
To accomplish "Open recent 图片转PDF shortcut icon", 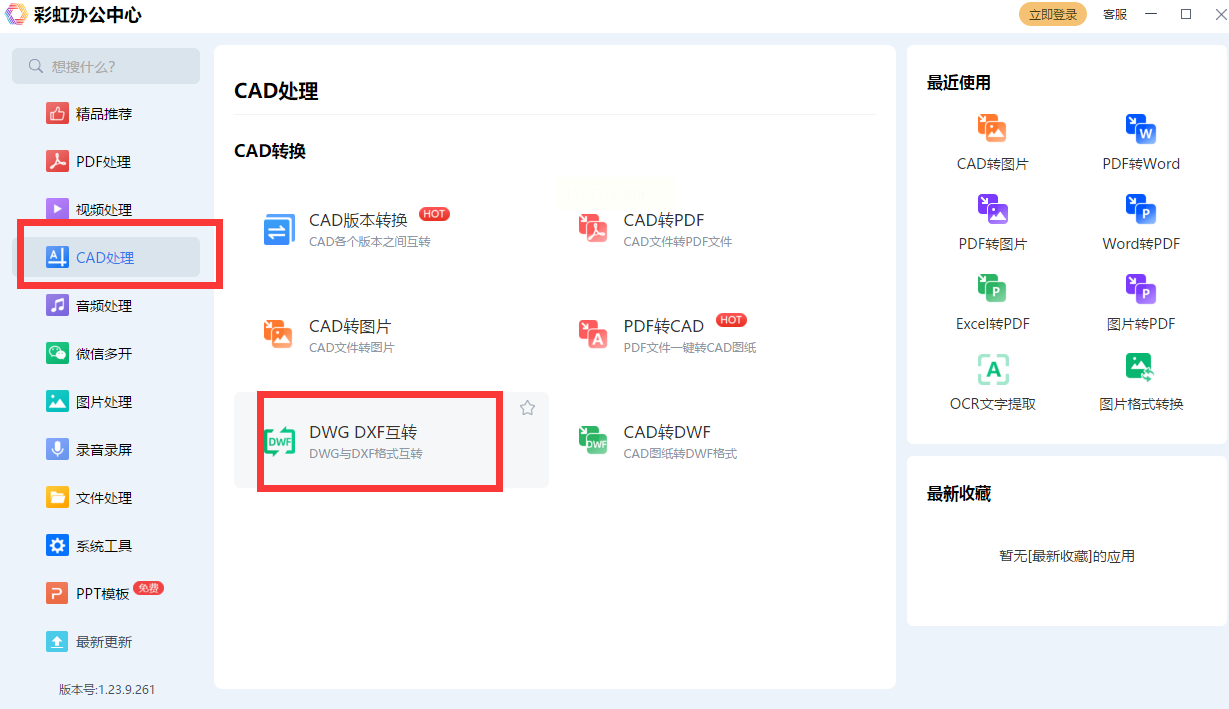I will [1141, 288].
